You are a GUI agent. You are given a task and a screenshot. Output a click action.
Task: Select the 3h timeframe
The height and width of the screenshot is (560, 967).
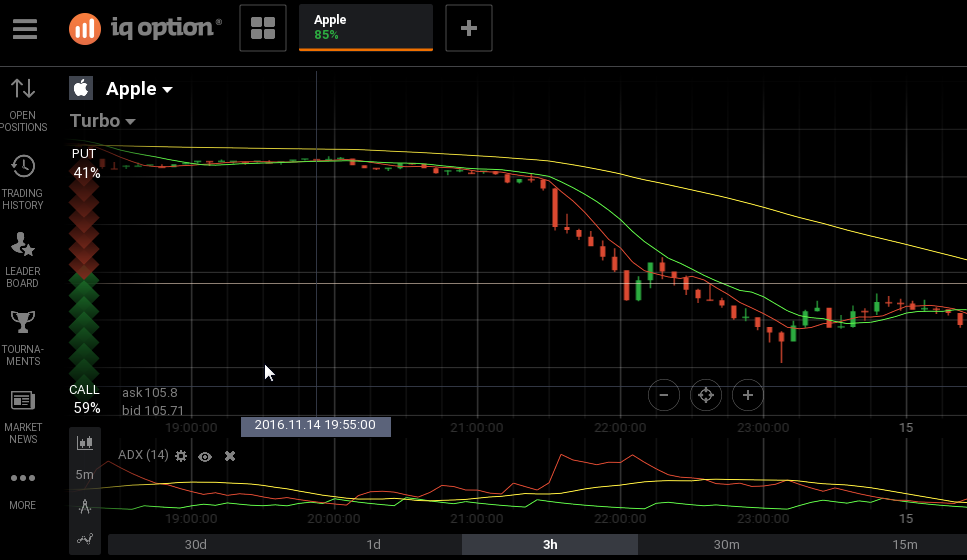pos(550,545)
